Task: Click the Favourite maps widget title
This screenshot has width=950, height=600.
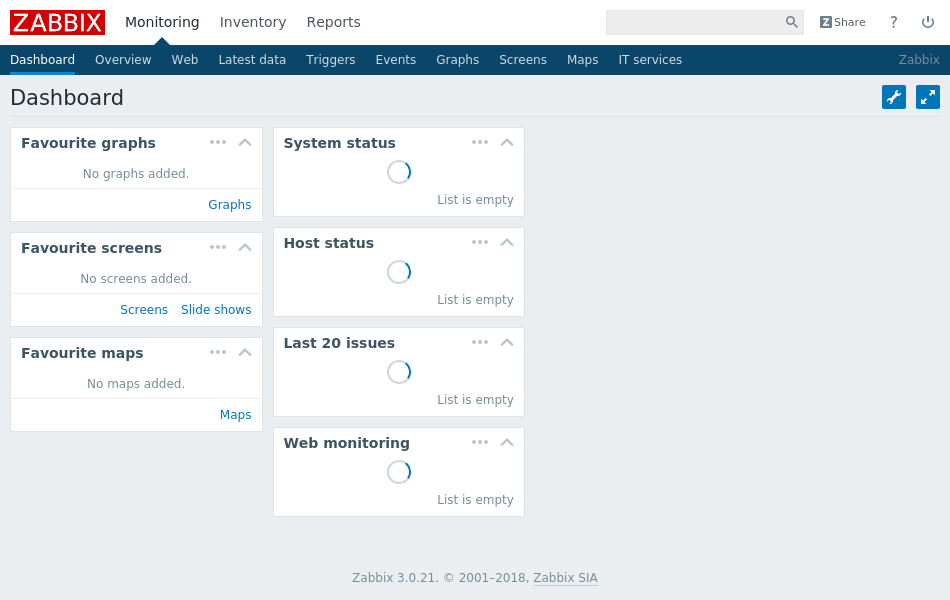Action: 82,353
